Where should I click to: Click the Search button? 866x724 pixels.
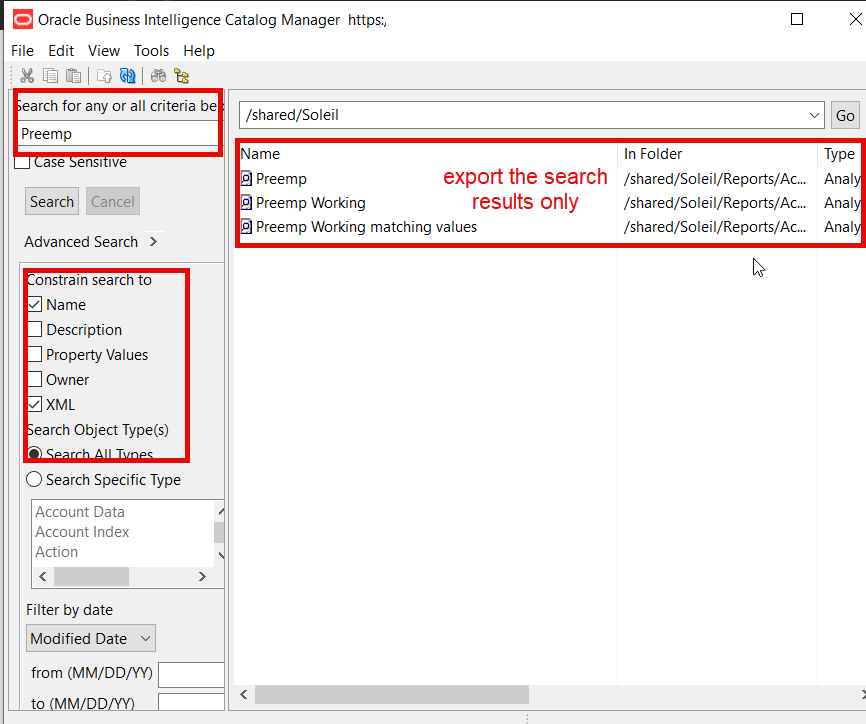point(52,202)
